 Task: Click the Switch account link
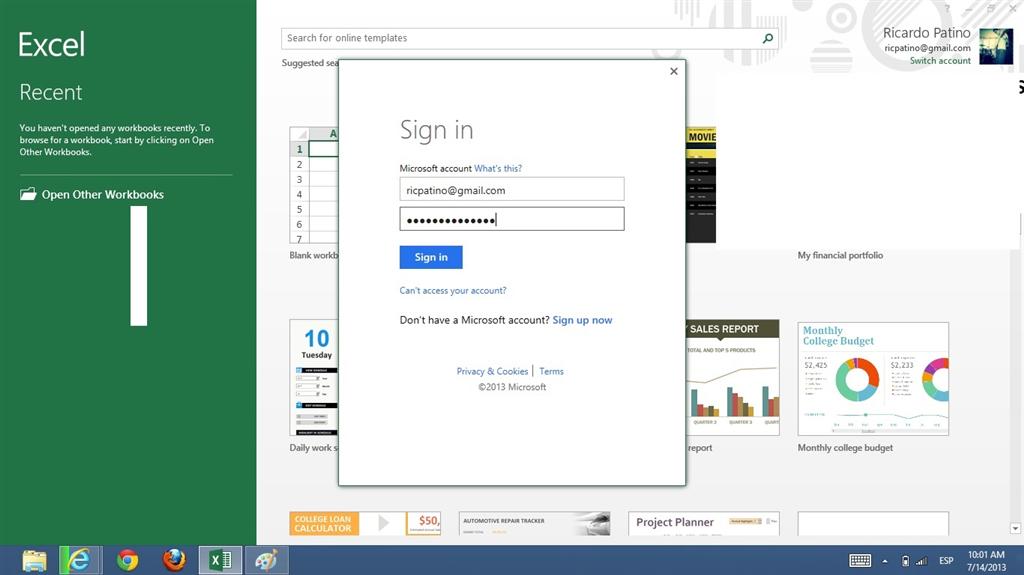940,61
